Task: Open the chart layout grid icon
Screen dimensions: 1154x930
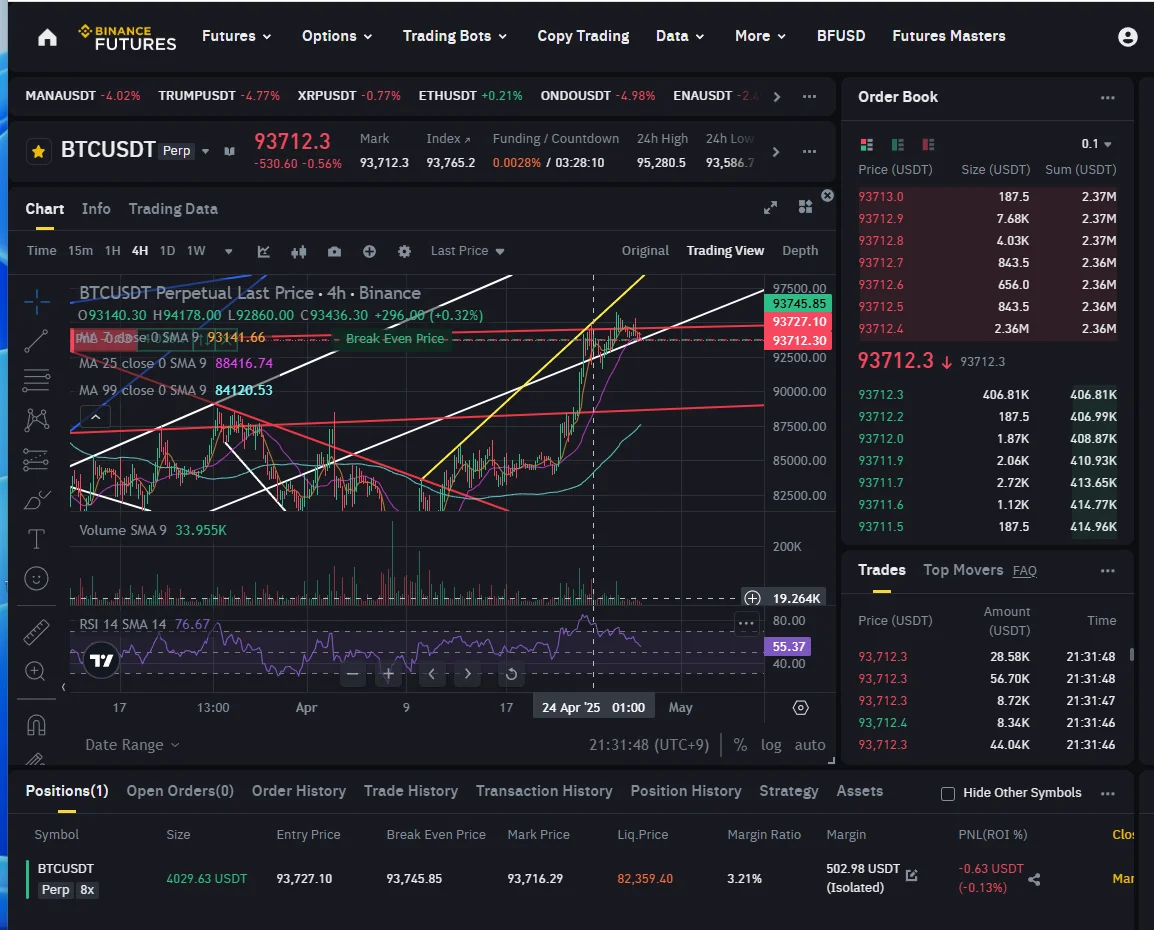Action: pos(805,207)
